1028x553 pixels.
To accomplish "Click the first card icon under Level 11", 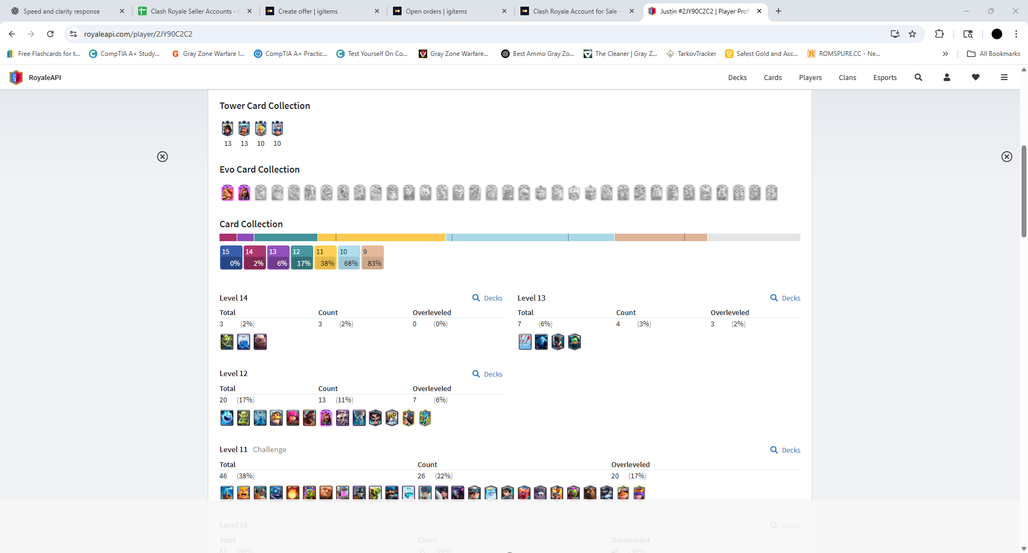I will [x=227, y=492].
